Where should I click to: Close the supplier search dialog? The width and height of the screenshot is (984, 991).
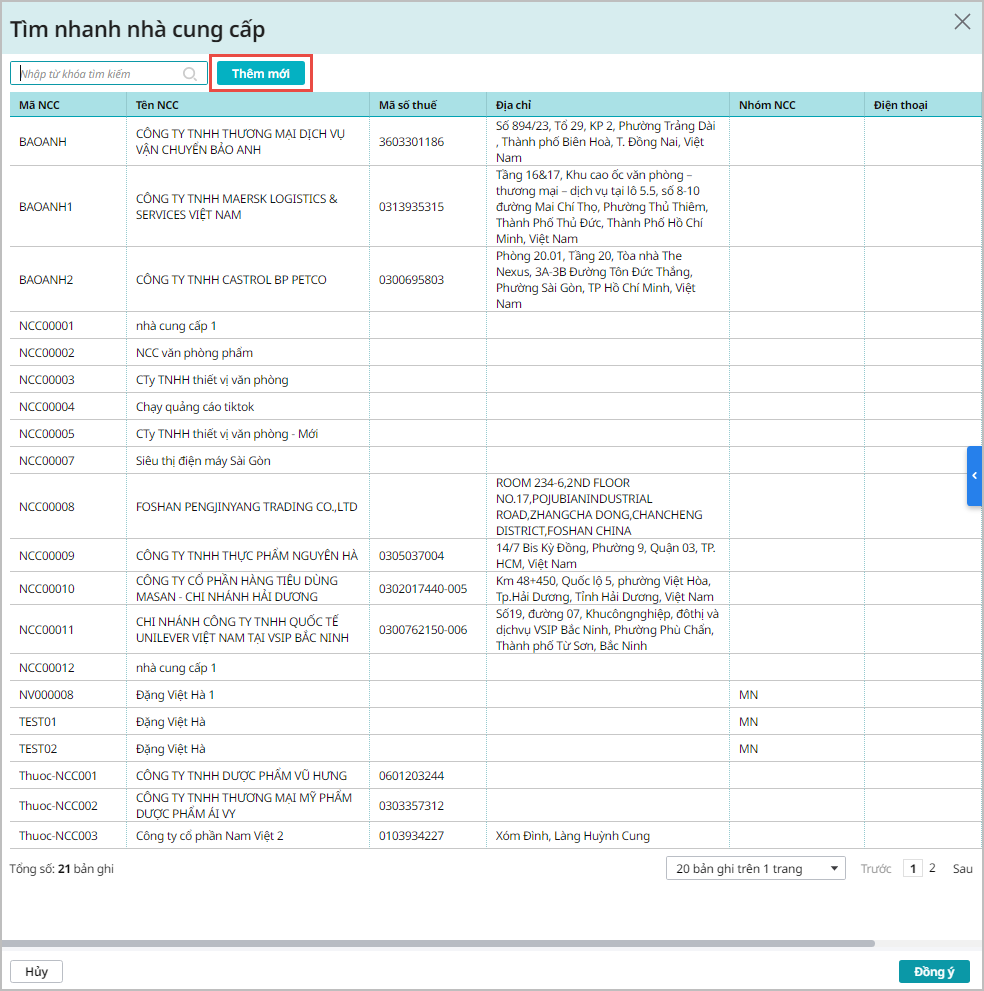[x=962, y=22]
